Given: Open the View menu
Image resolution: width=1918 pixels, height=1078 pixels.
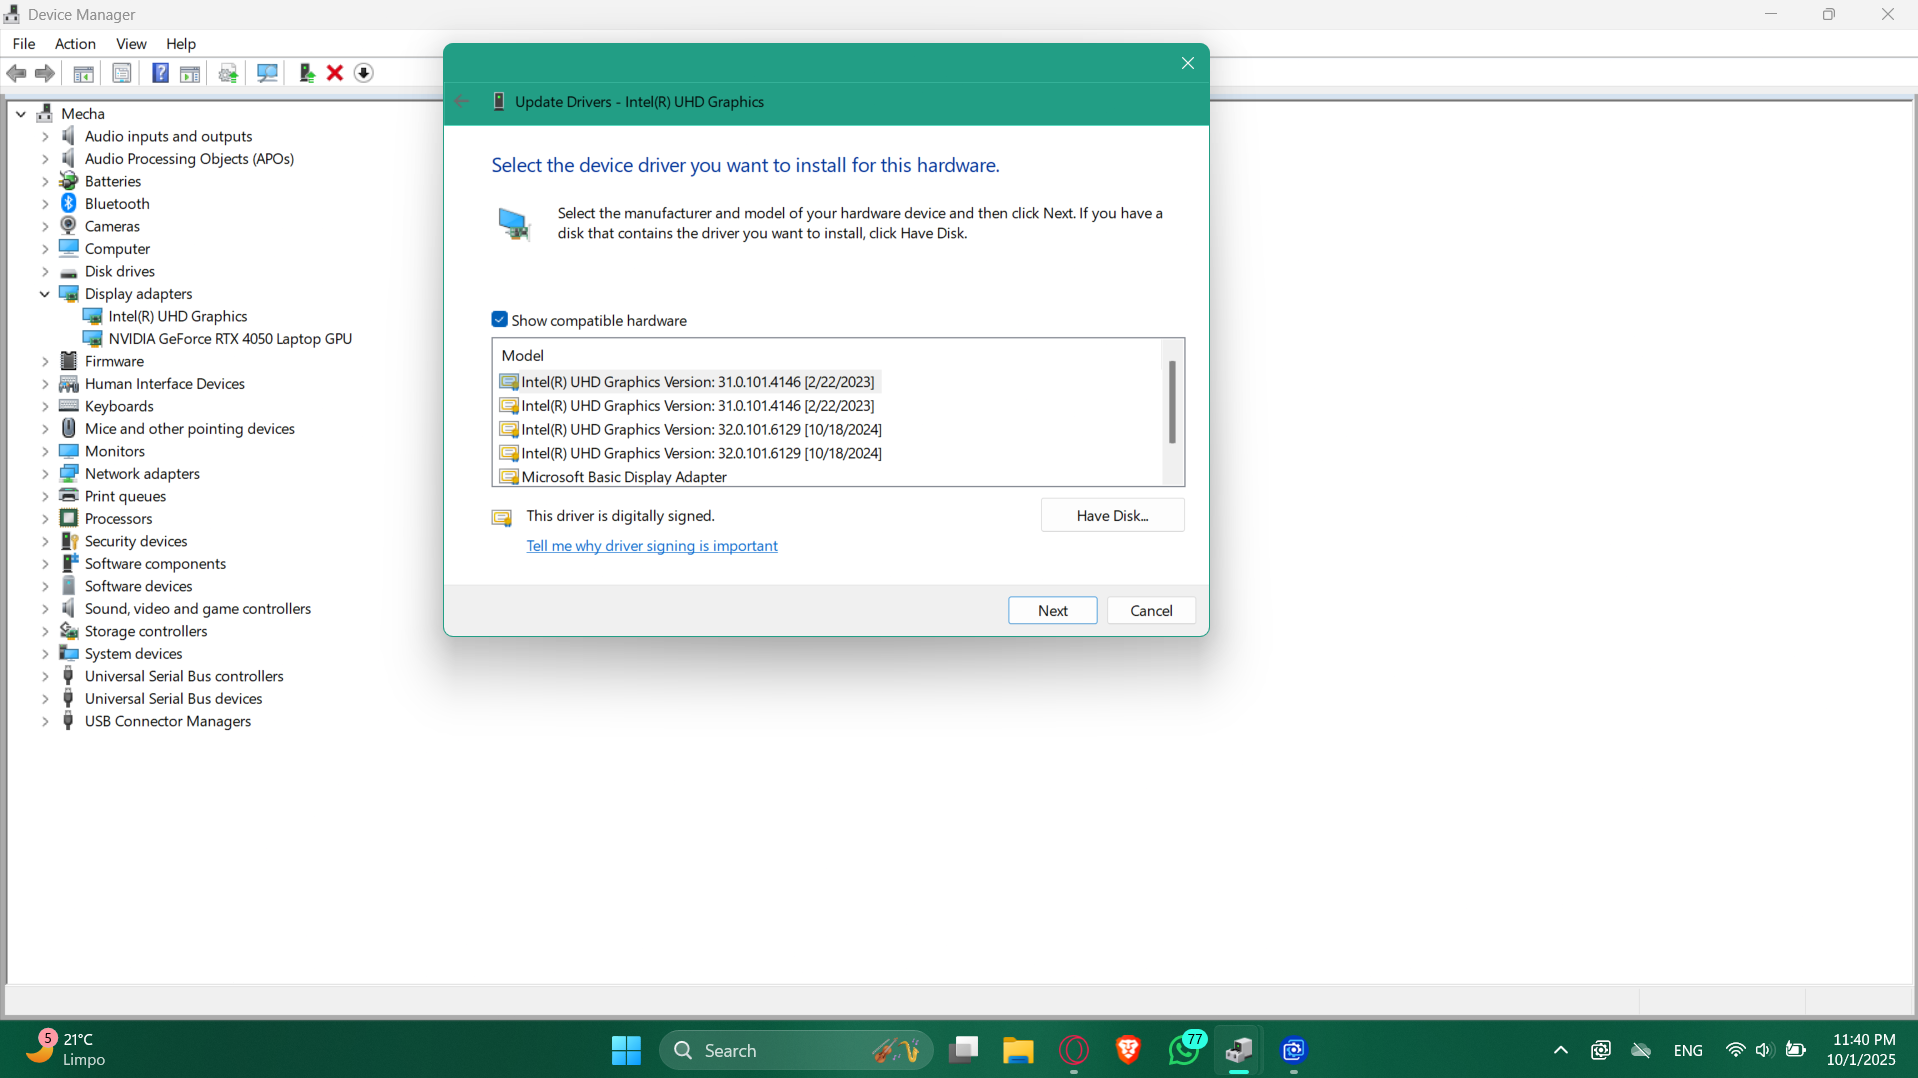Looking at the screenshot, I should [x=131, y=44].
